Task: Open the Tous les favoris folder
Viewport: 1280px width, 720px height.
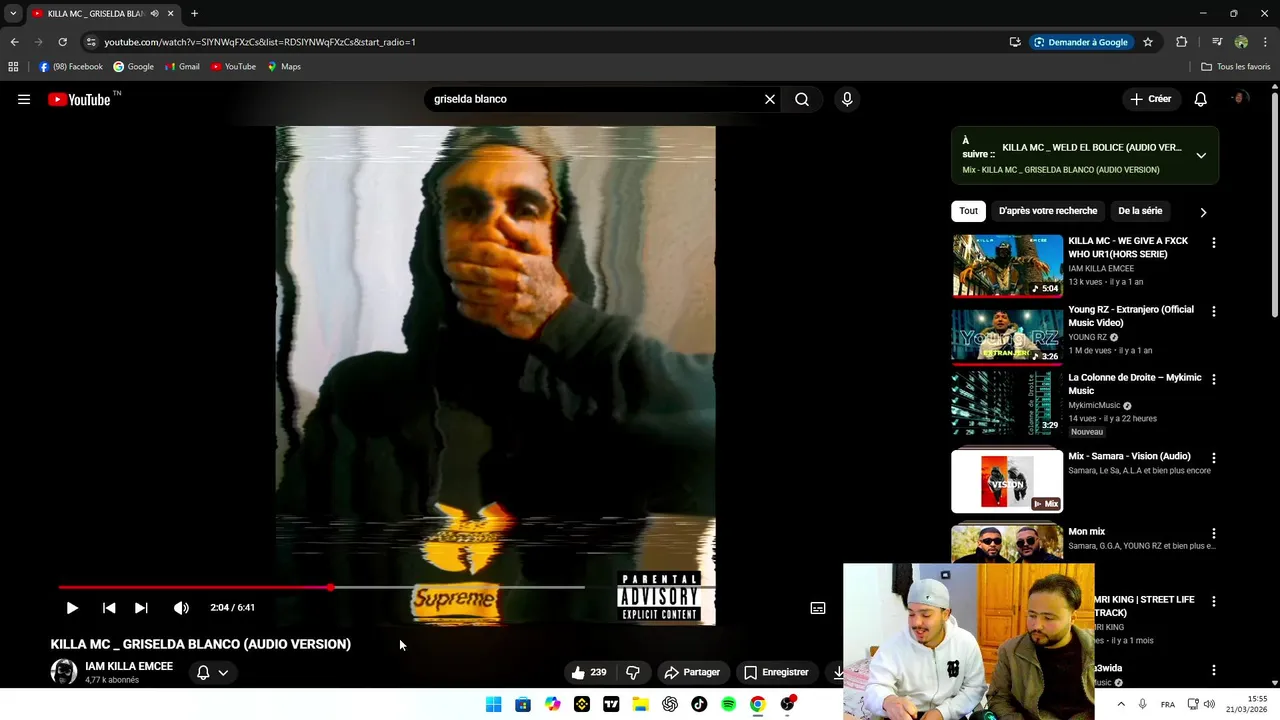Action: [x=1236, y=67]
